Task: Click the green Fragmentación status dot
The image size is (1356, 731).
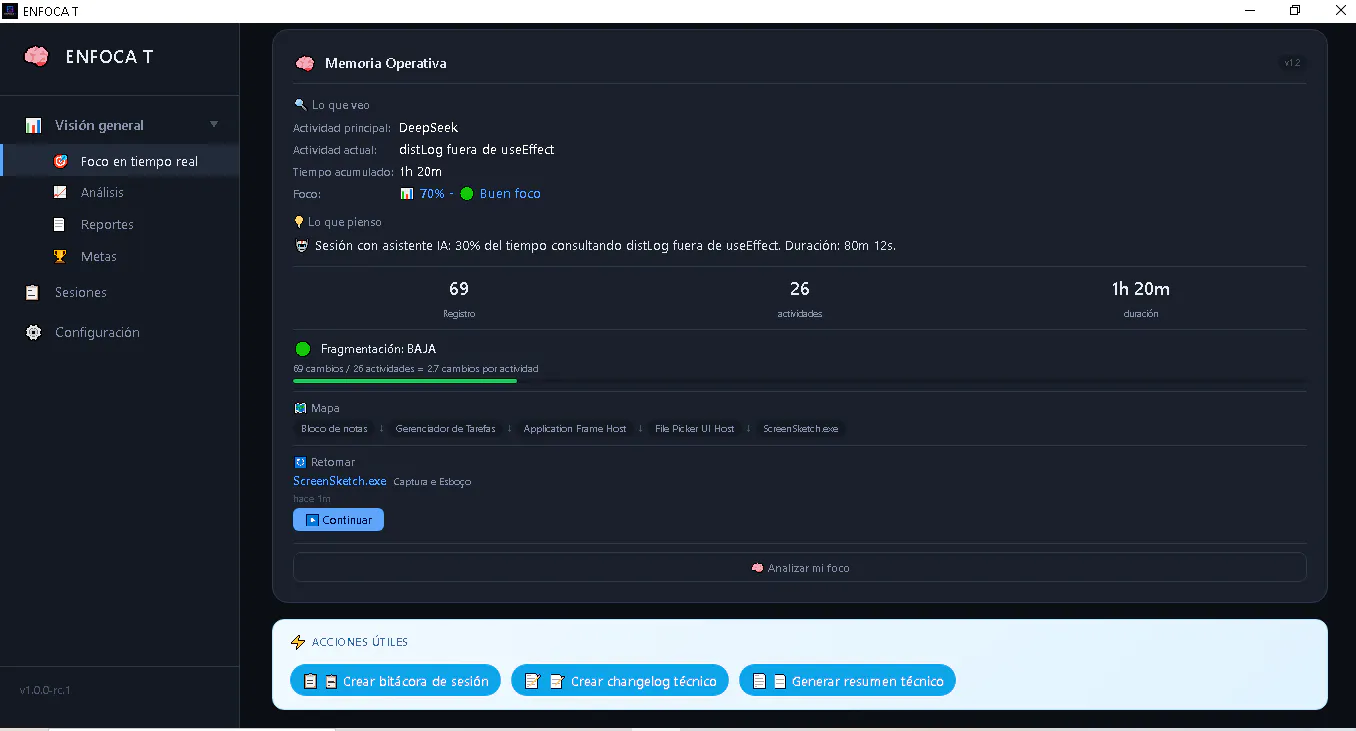Action: click(x=303, y=349)
